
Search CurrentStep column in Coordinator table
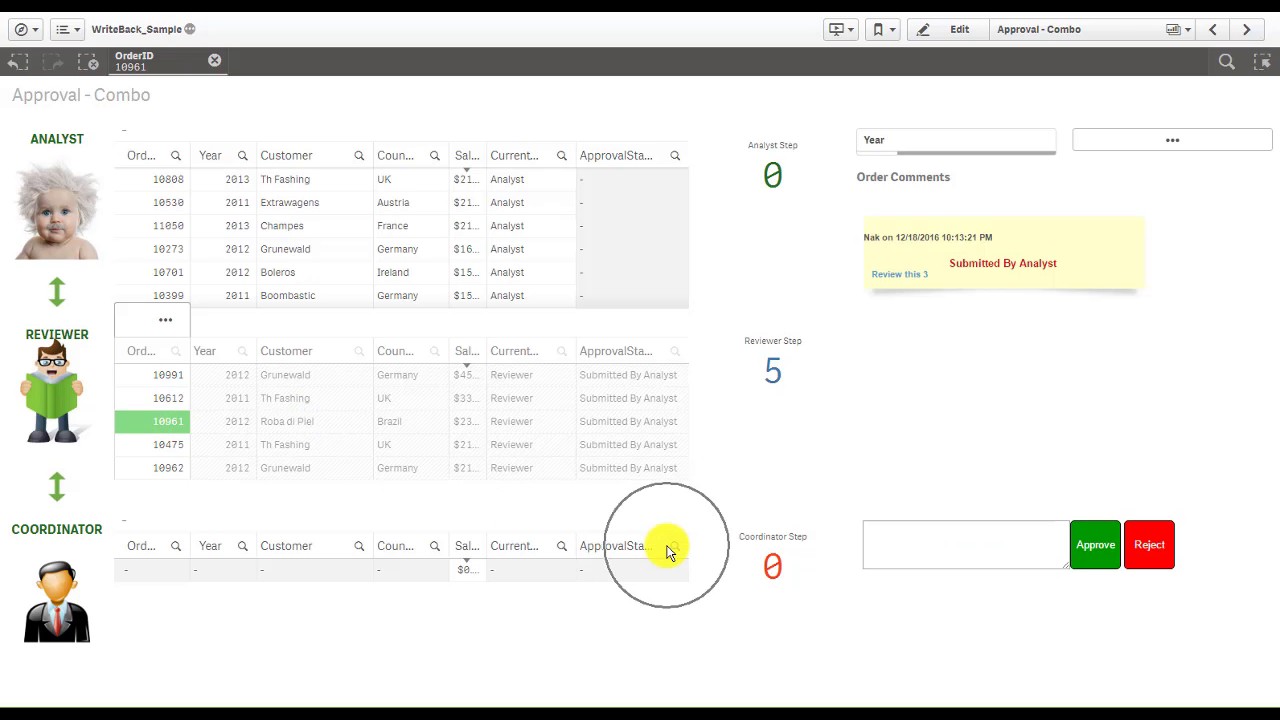pyautogui.click(x=562, y=546)
